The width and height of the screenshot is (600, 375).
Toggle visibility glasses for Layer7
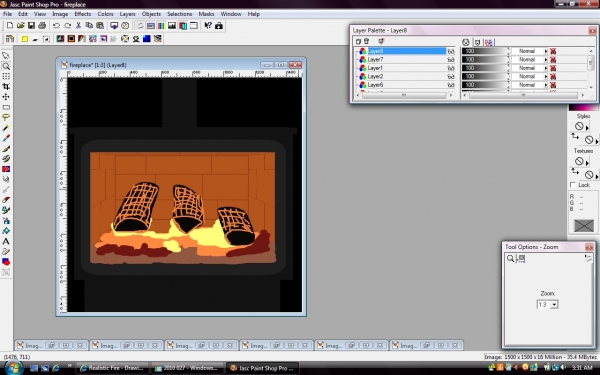point(451,60)
